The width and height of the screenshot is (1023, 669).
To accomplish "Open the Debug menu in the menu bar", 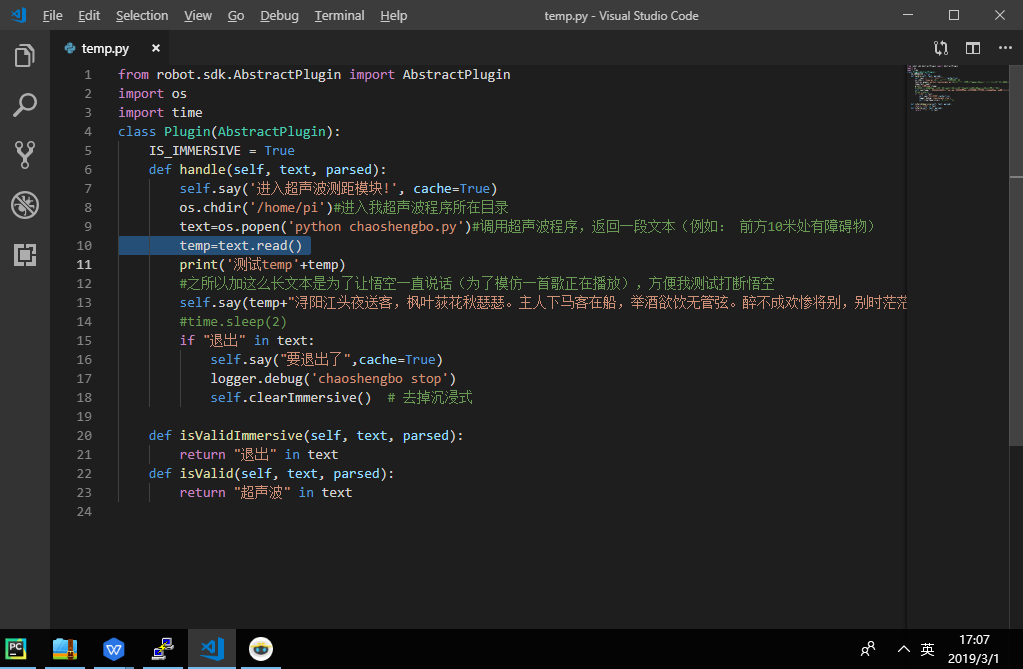I will 279,15.
